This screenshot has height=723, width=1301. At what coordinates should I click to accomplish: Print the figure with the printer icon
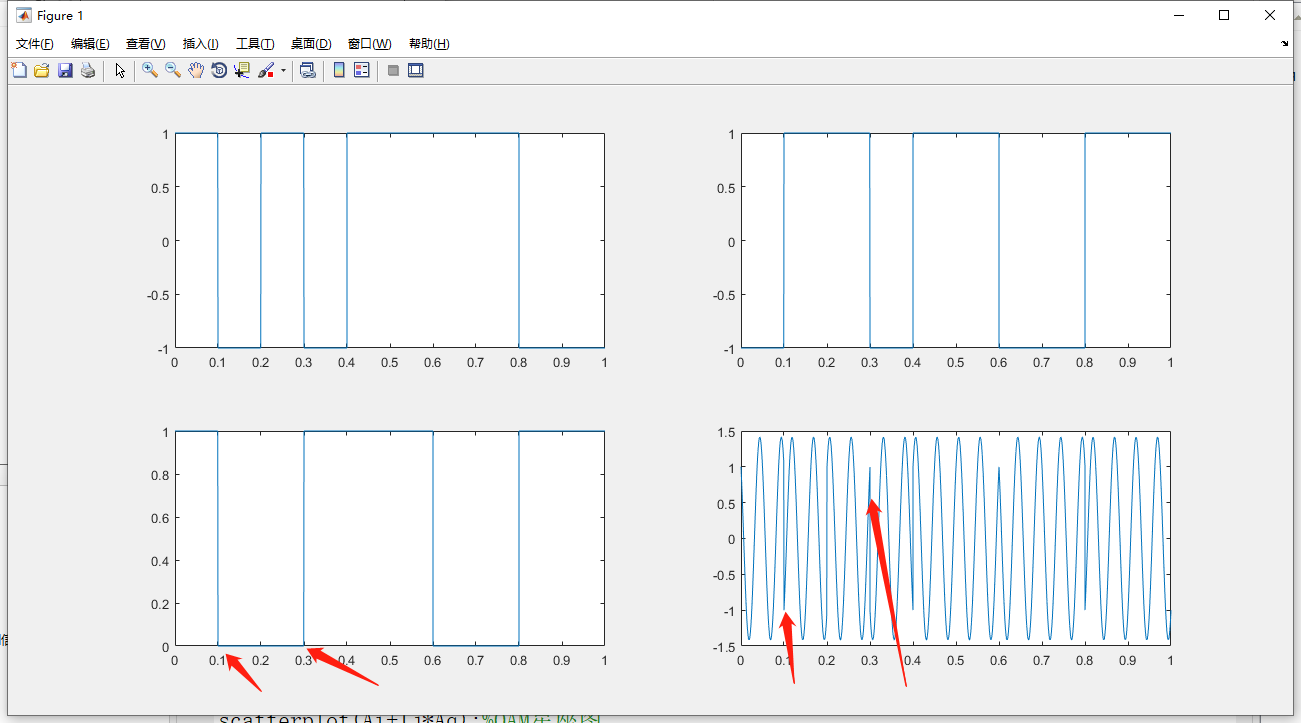point(88,70)
